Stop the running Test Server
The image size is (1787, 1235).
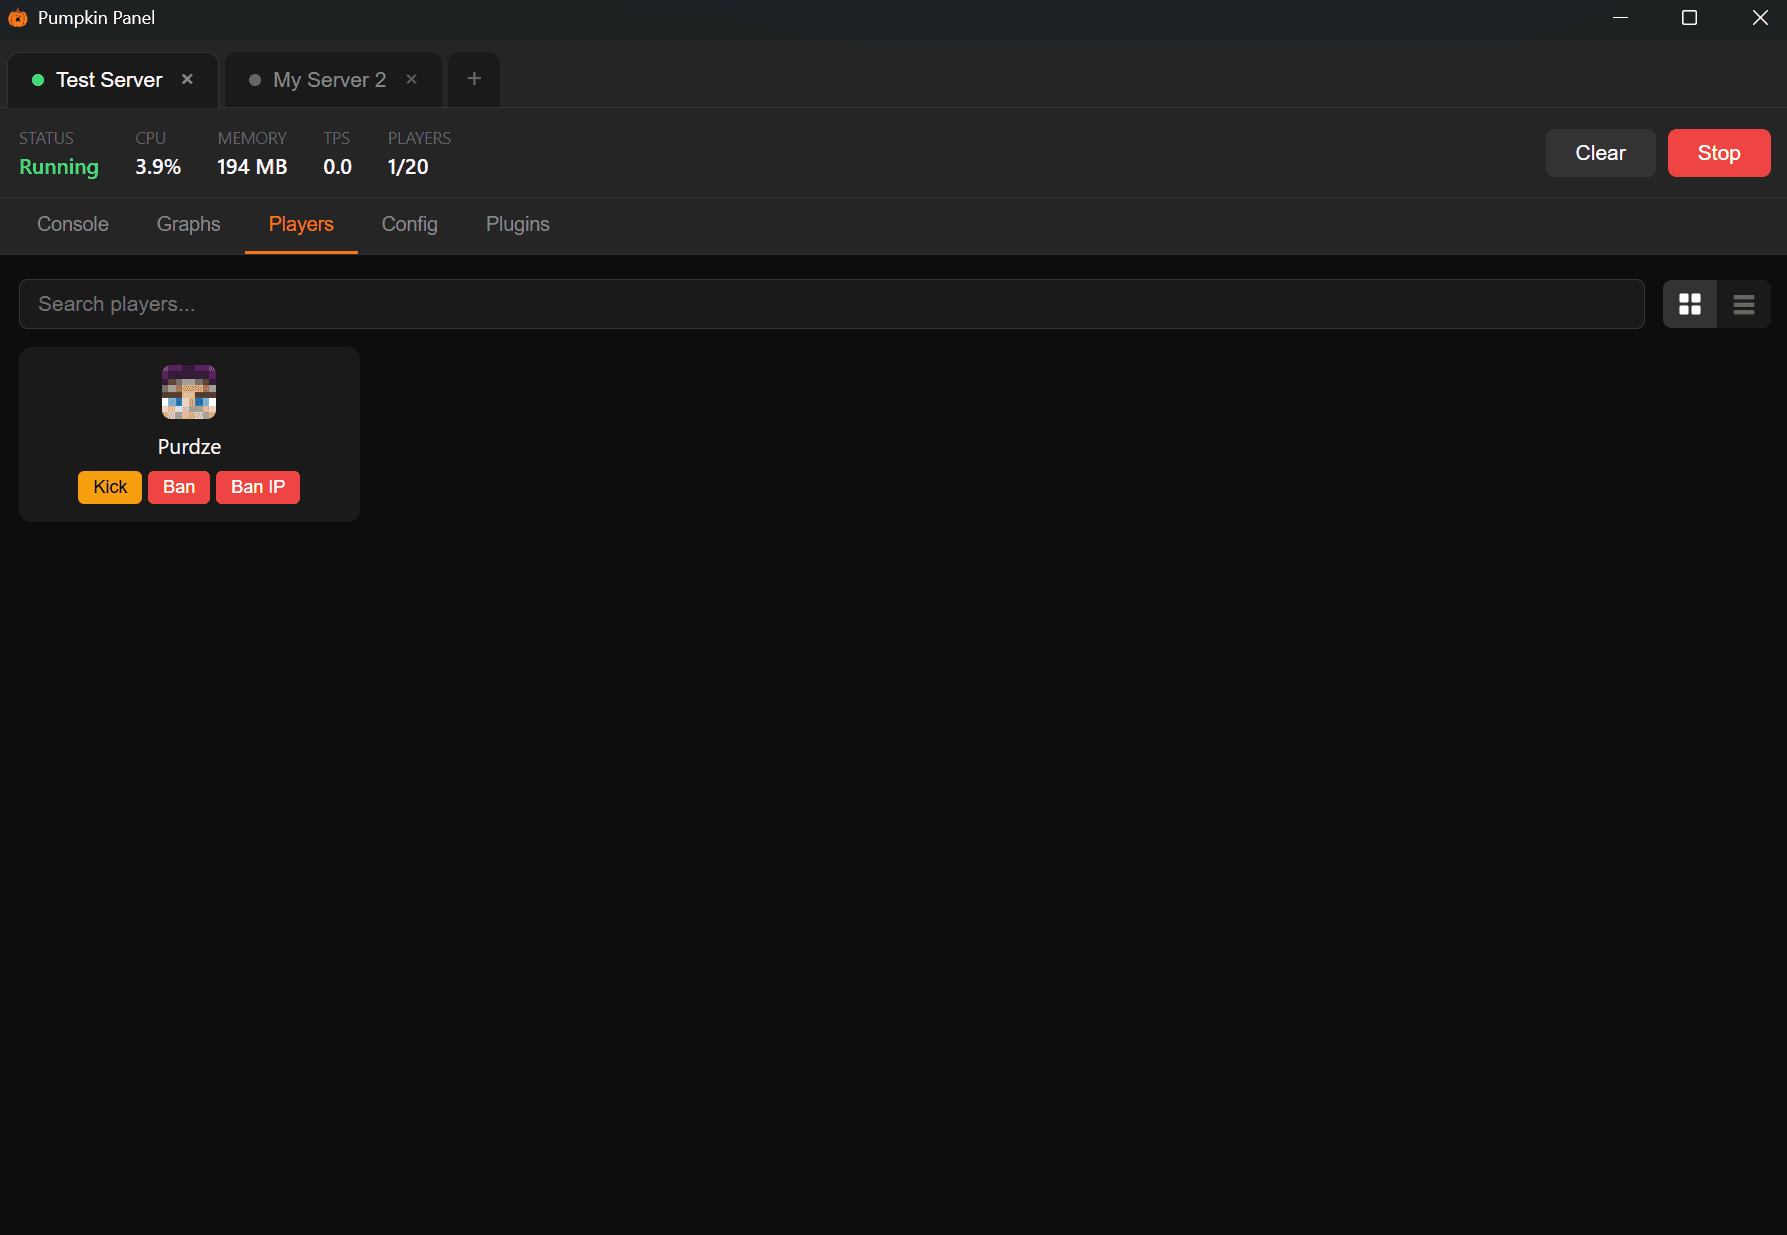(1718, 152)
